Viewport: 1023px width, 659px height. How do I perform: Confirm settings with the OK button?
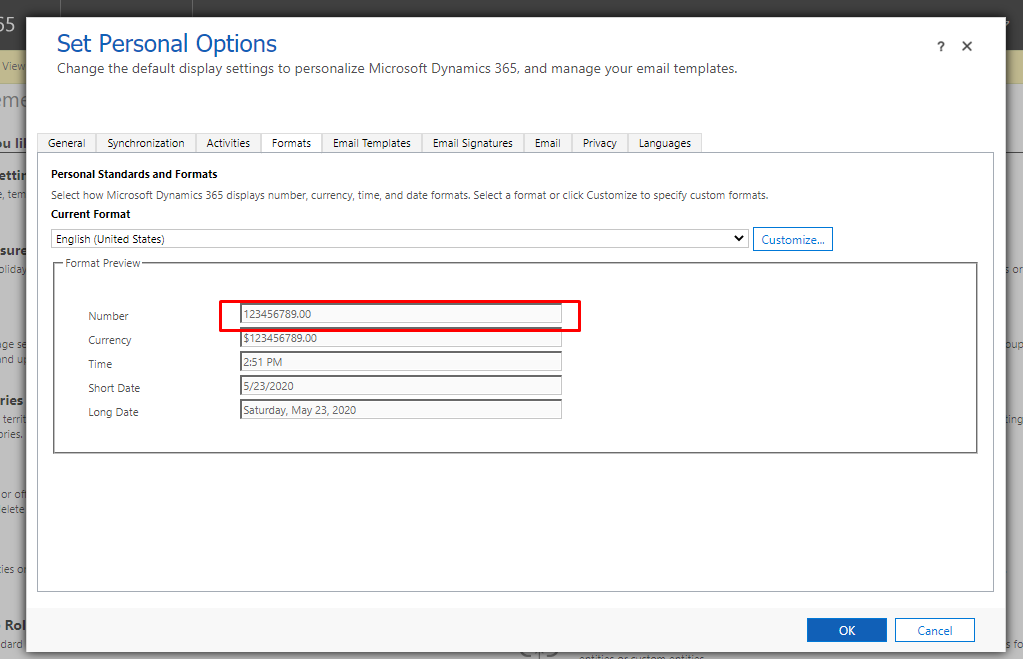pyautogui.click(x=847, y=630)
